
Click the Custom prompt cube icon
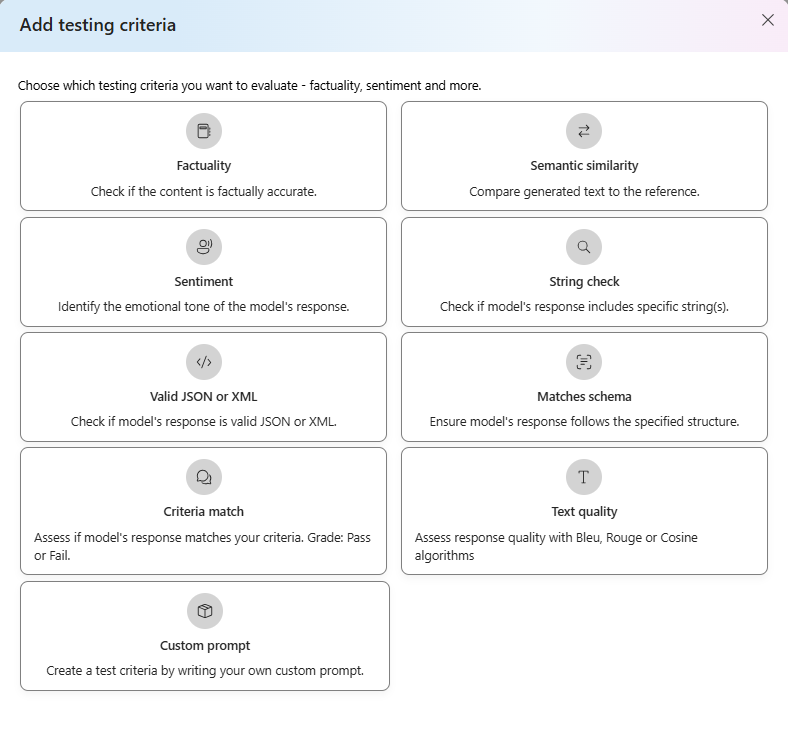coord(205,611)
